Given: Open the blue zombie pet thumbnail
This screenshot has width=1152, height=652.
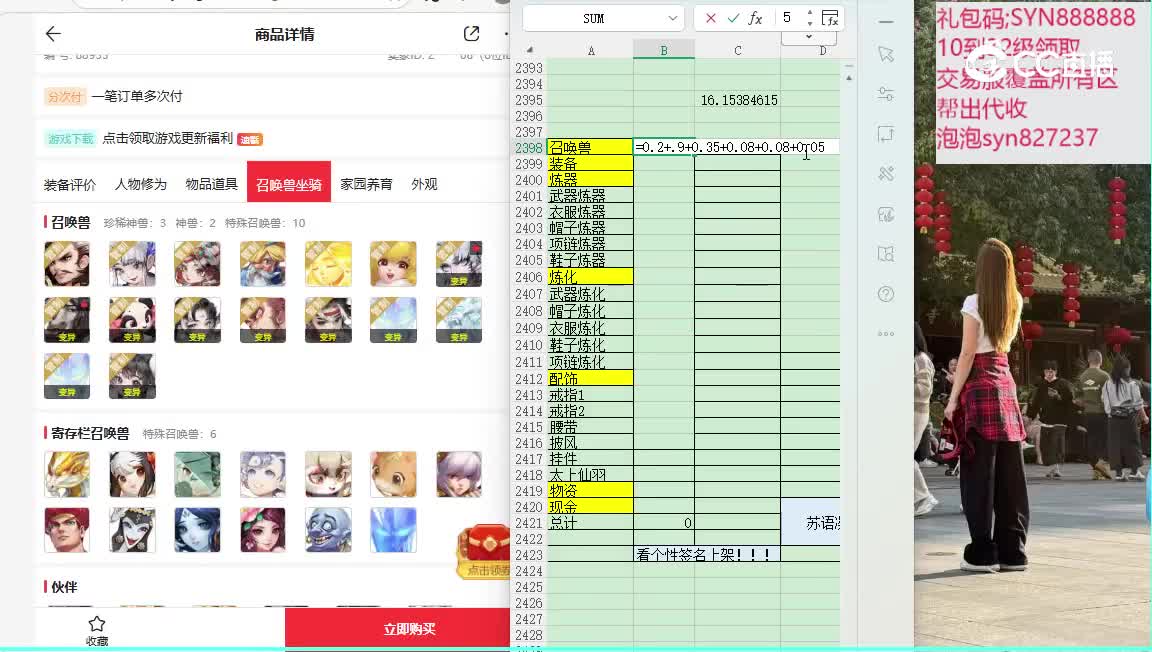Looking at the screenshot, I should point(328,530).
